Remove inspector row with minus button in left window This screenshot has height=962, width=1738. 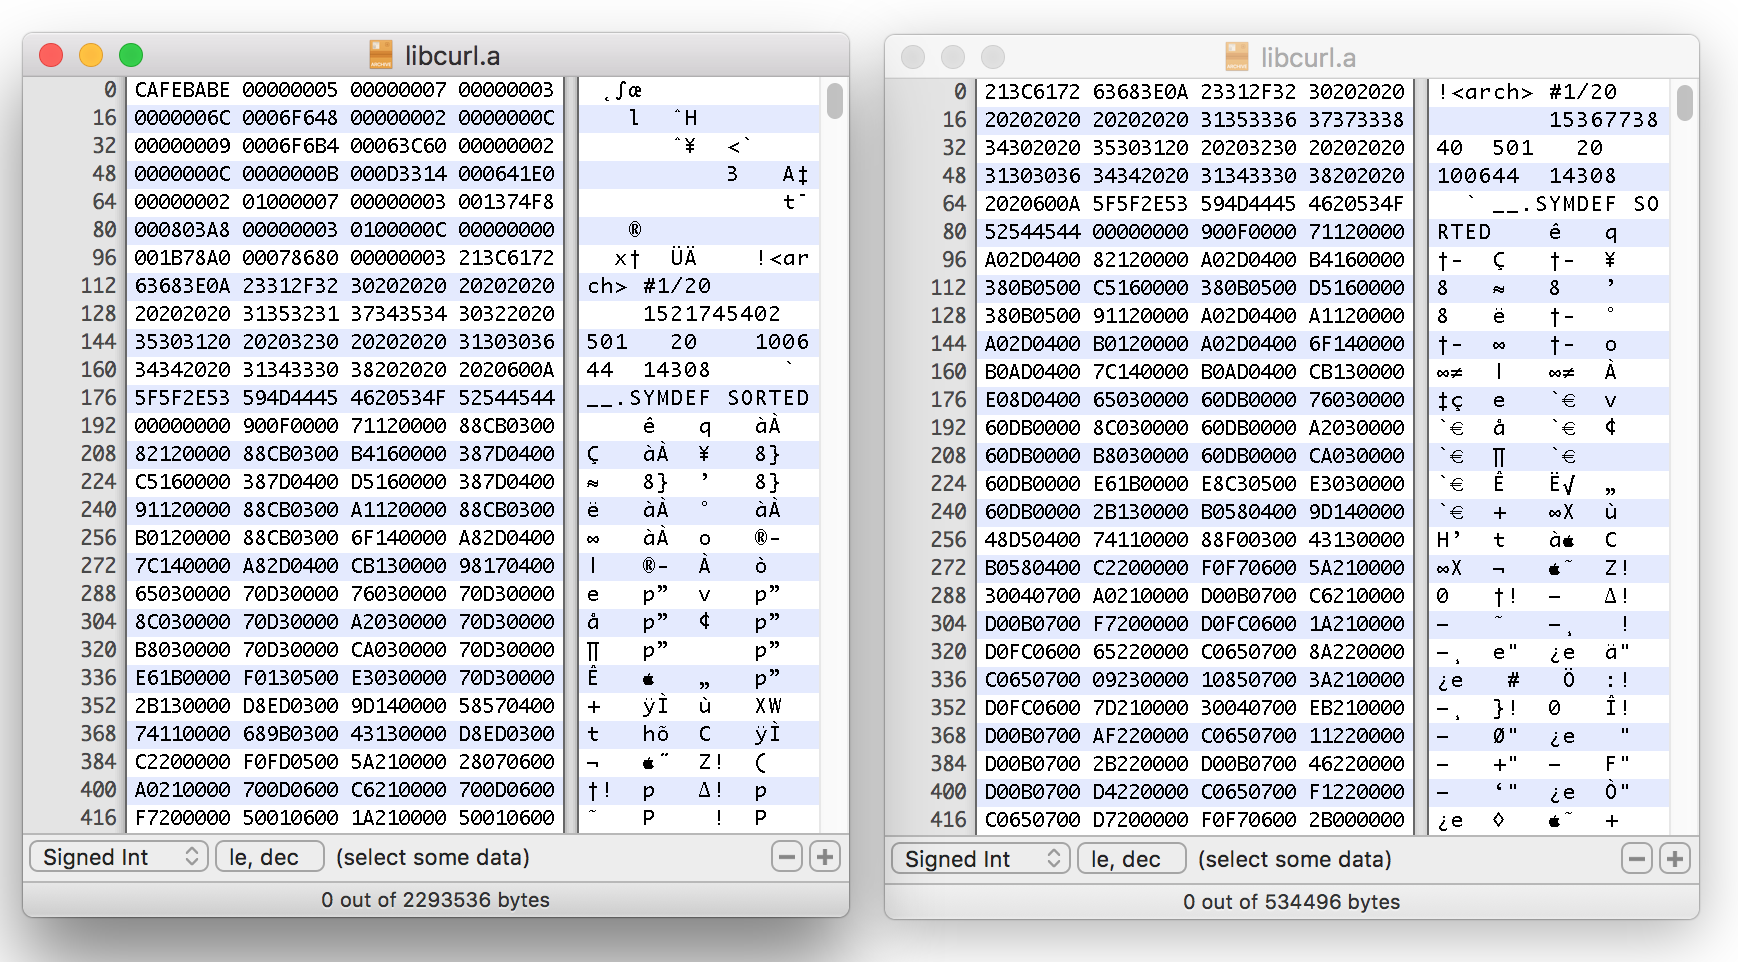788,857
